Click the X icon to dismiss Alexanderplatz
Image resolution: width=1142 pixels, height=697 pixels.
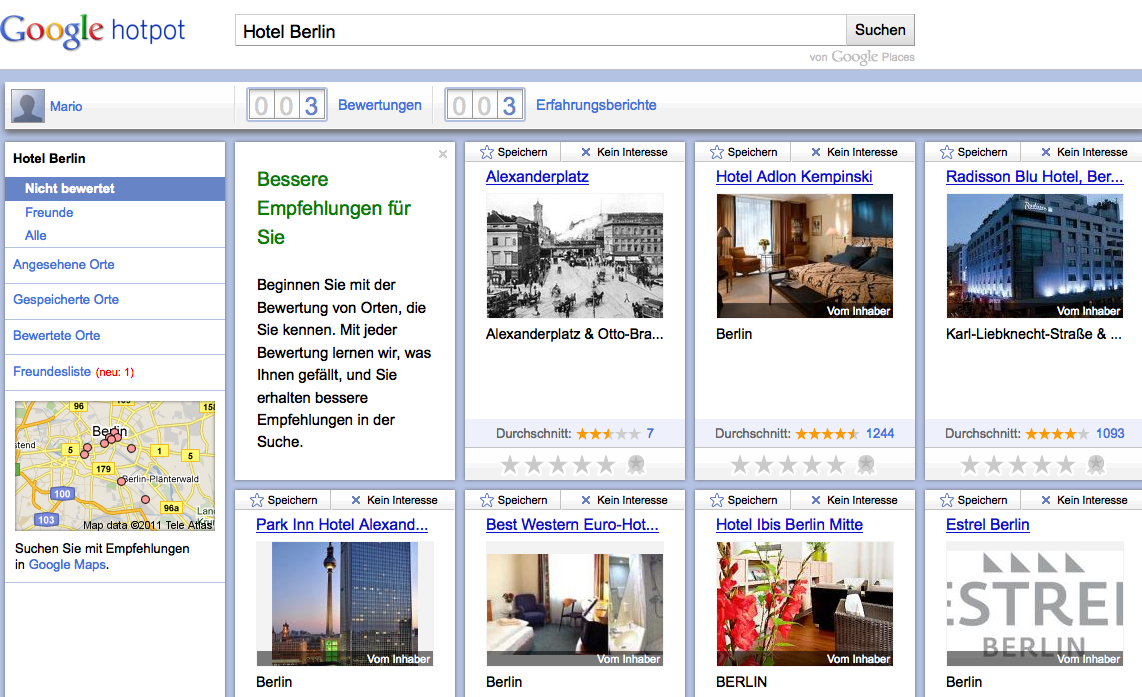point(586,152)
